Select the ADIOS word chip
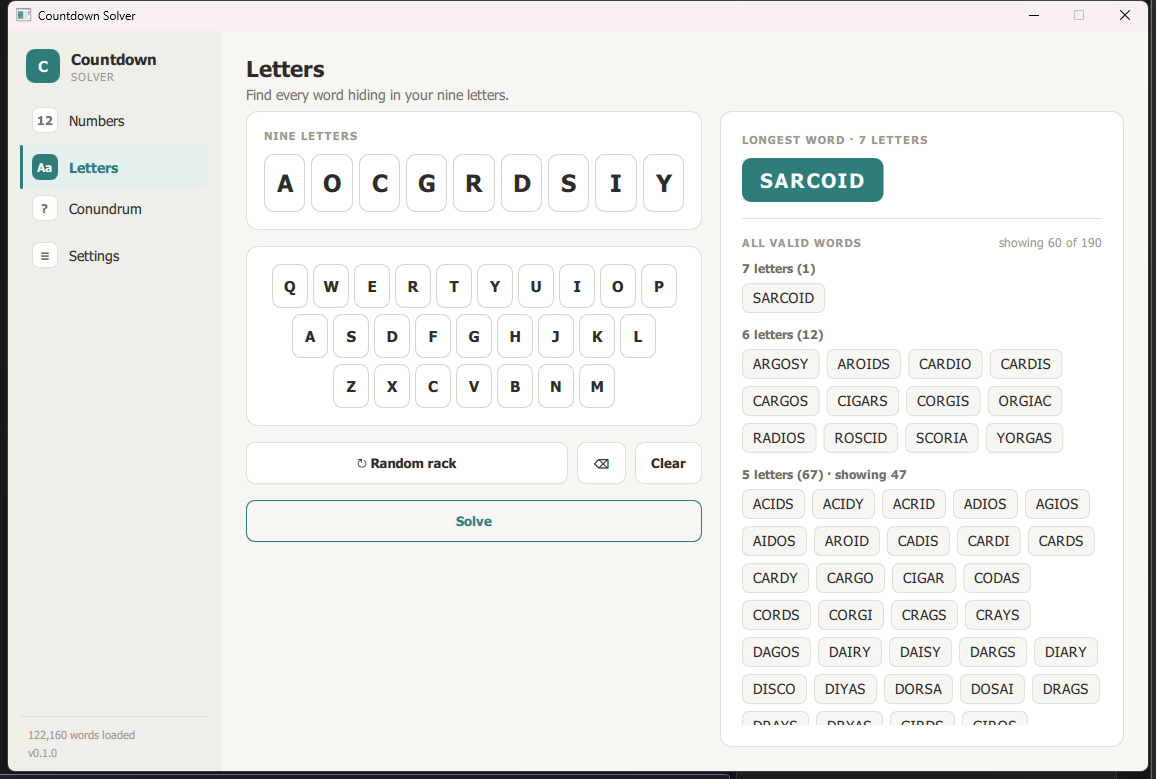 pyautogui.click(x=985, y=504)
